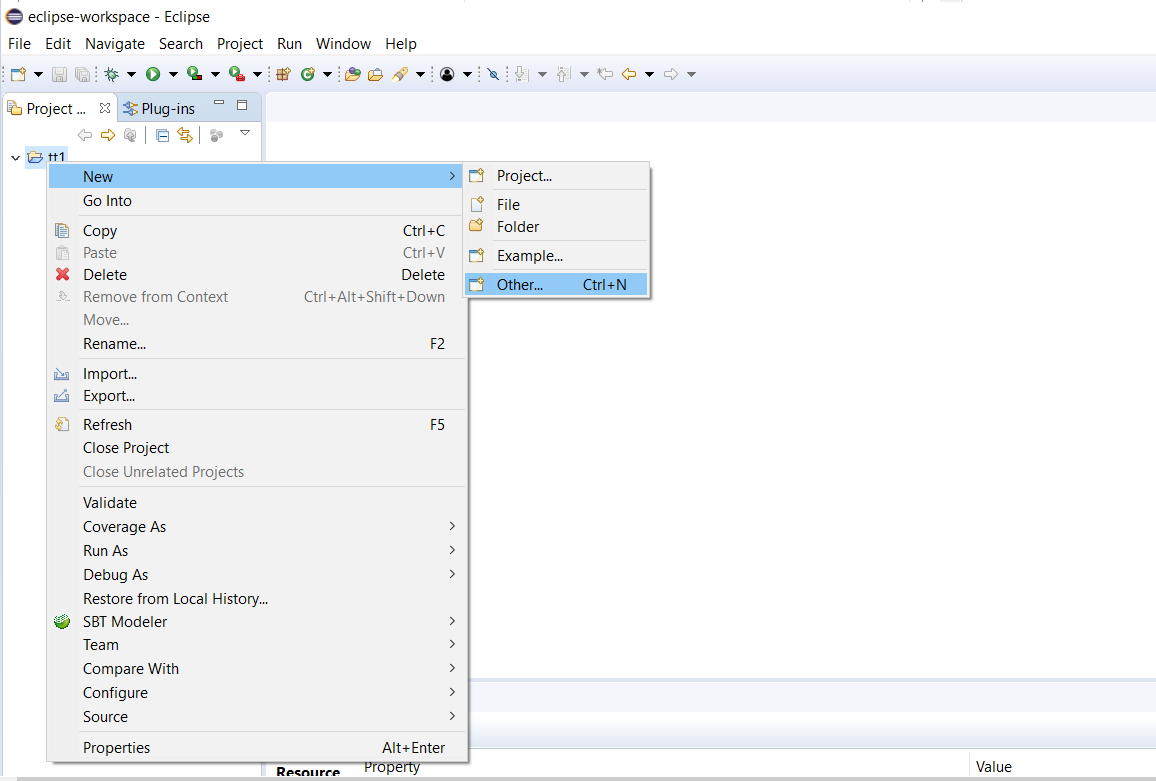
Task: Open the Navigate menu
Action: [x=115, y=44]
